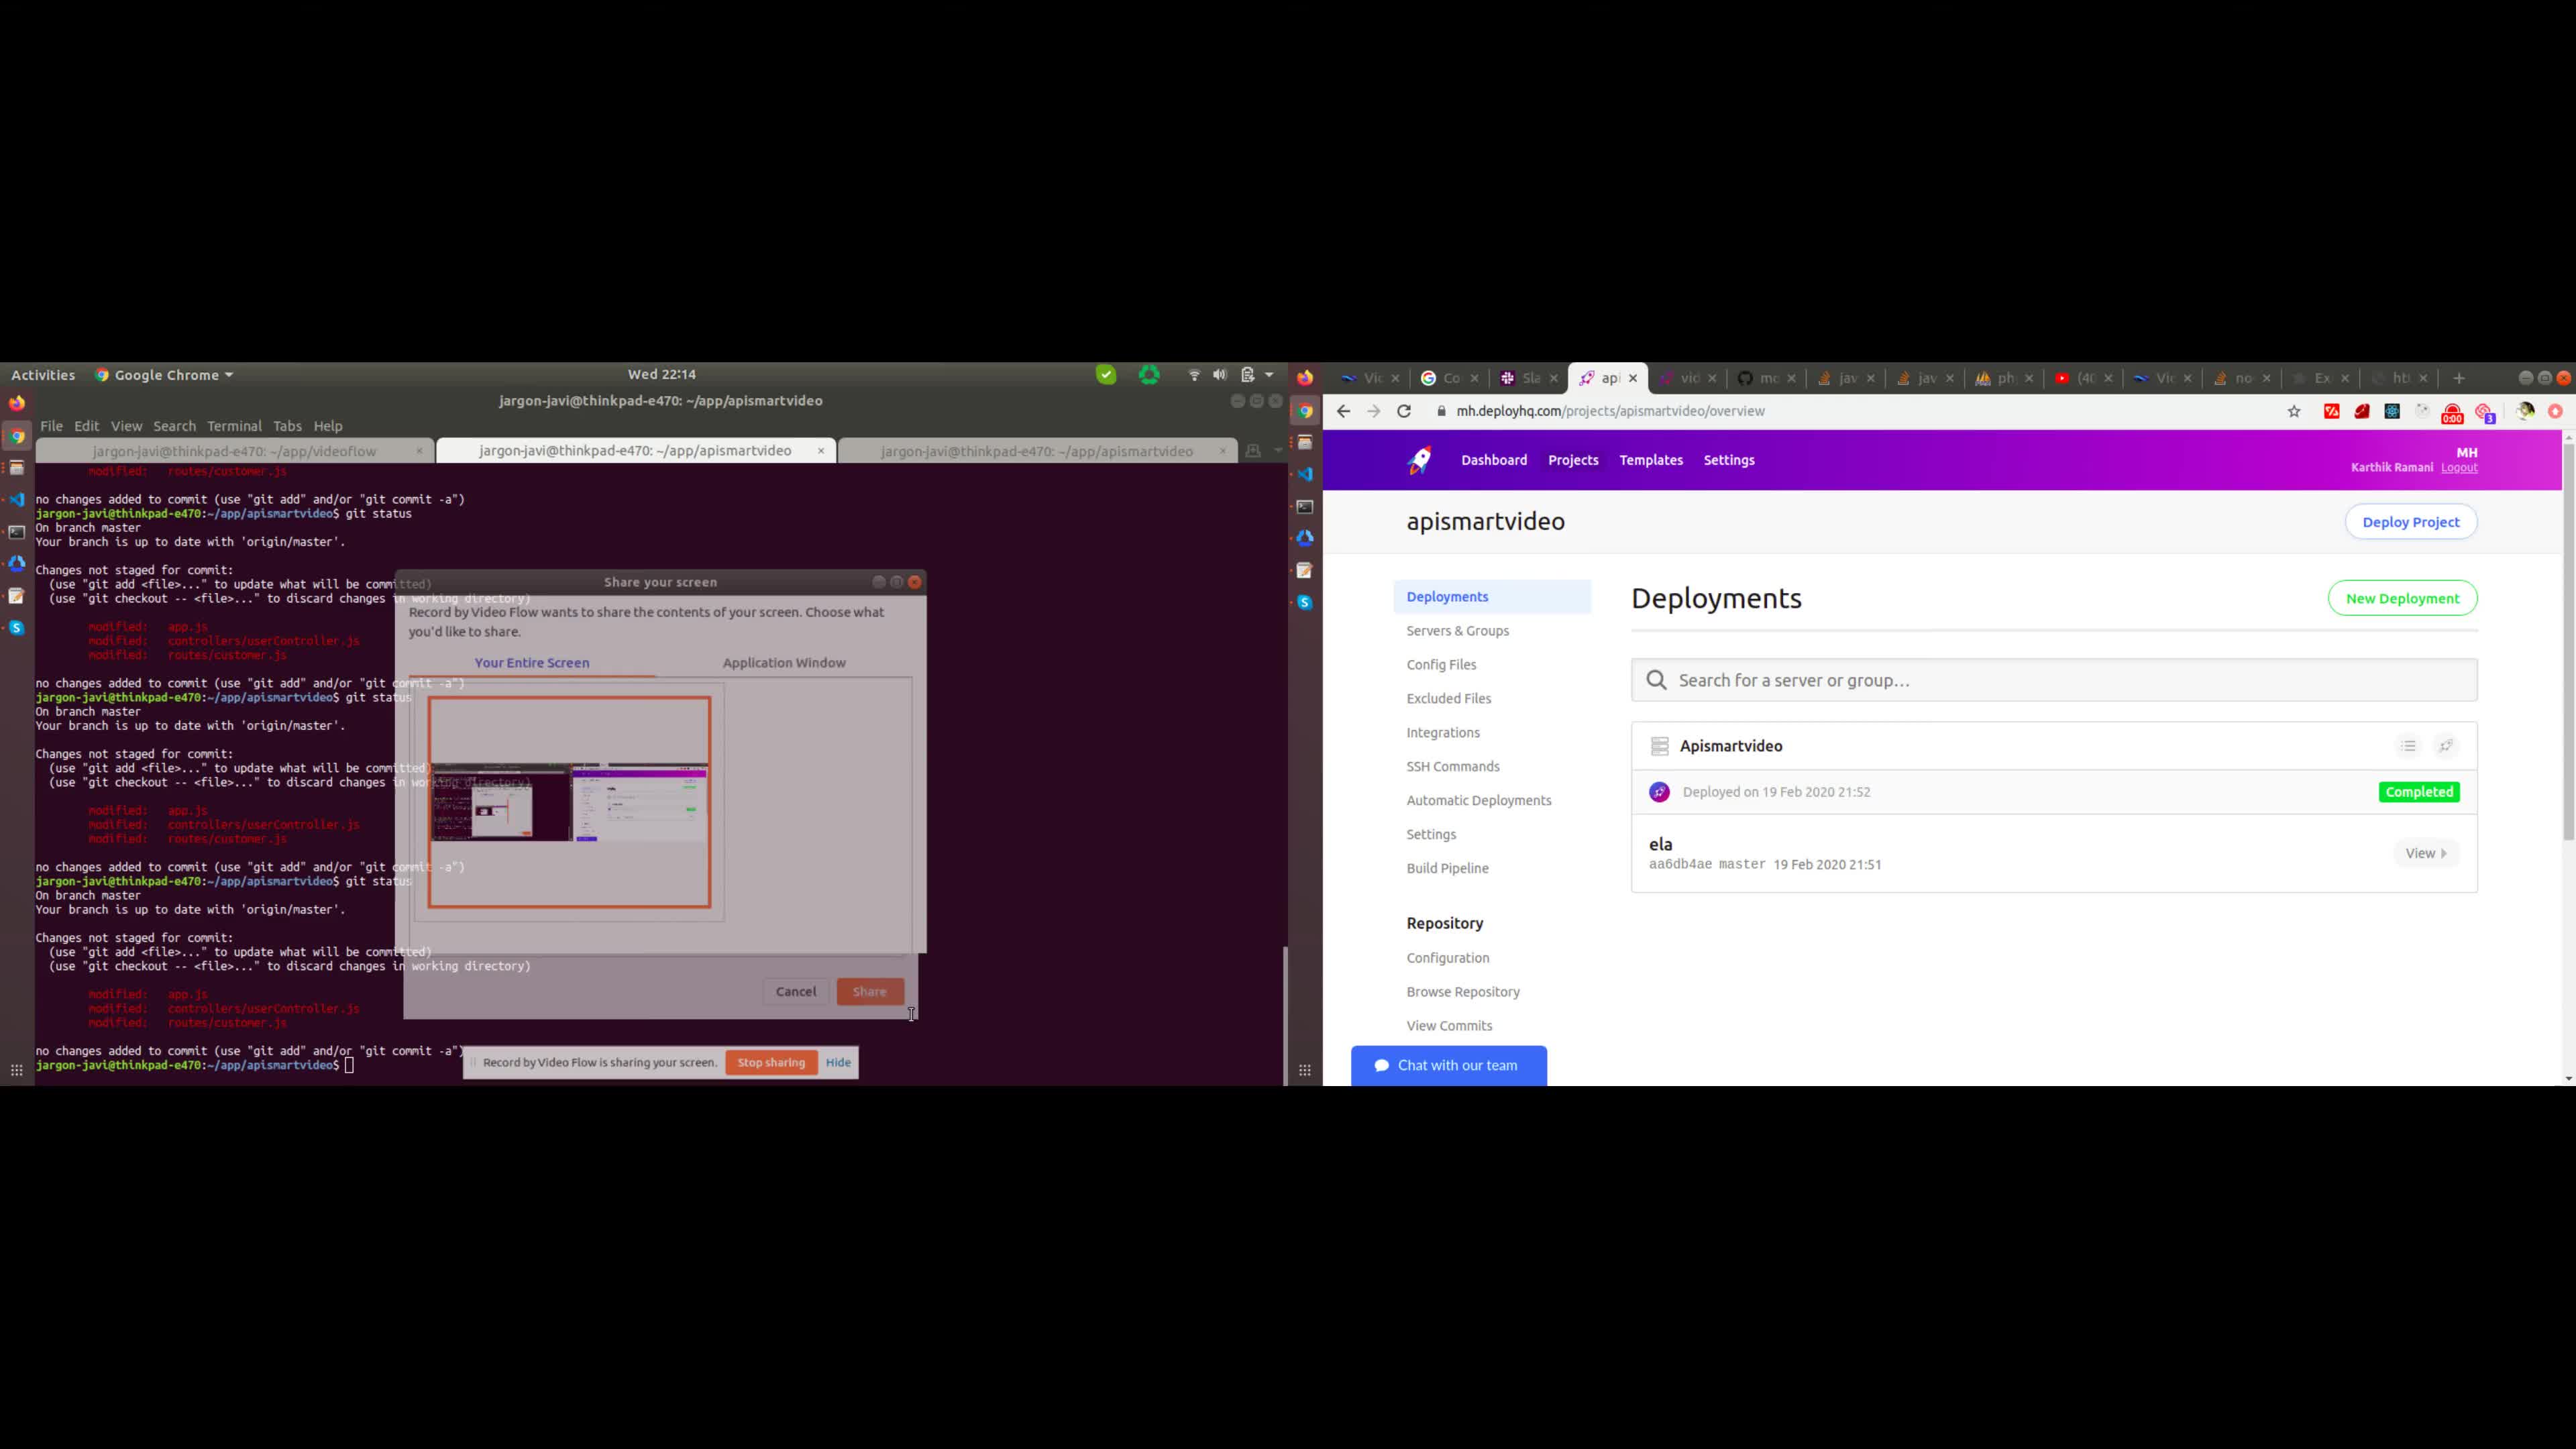Click the server list icon on Apismartvideo row
2576x1449 pixels.
pyautogui.click(x=2408, y=746)
